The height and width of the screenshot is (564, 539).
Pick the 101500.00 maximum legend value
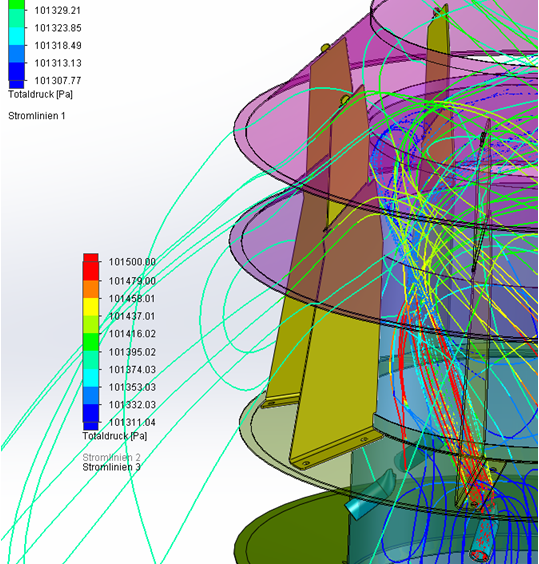[132, 262]
